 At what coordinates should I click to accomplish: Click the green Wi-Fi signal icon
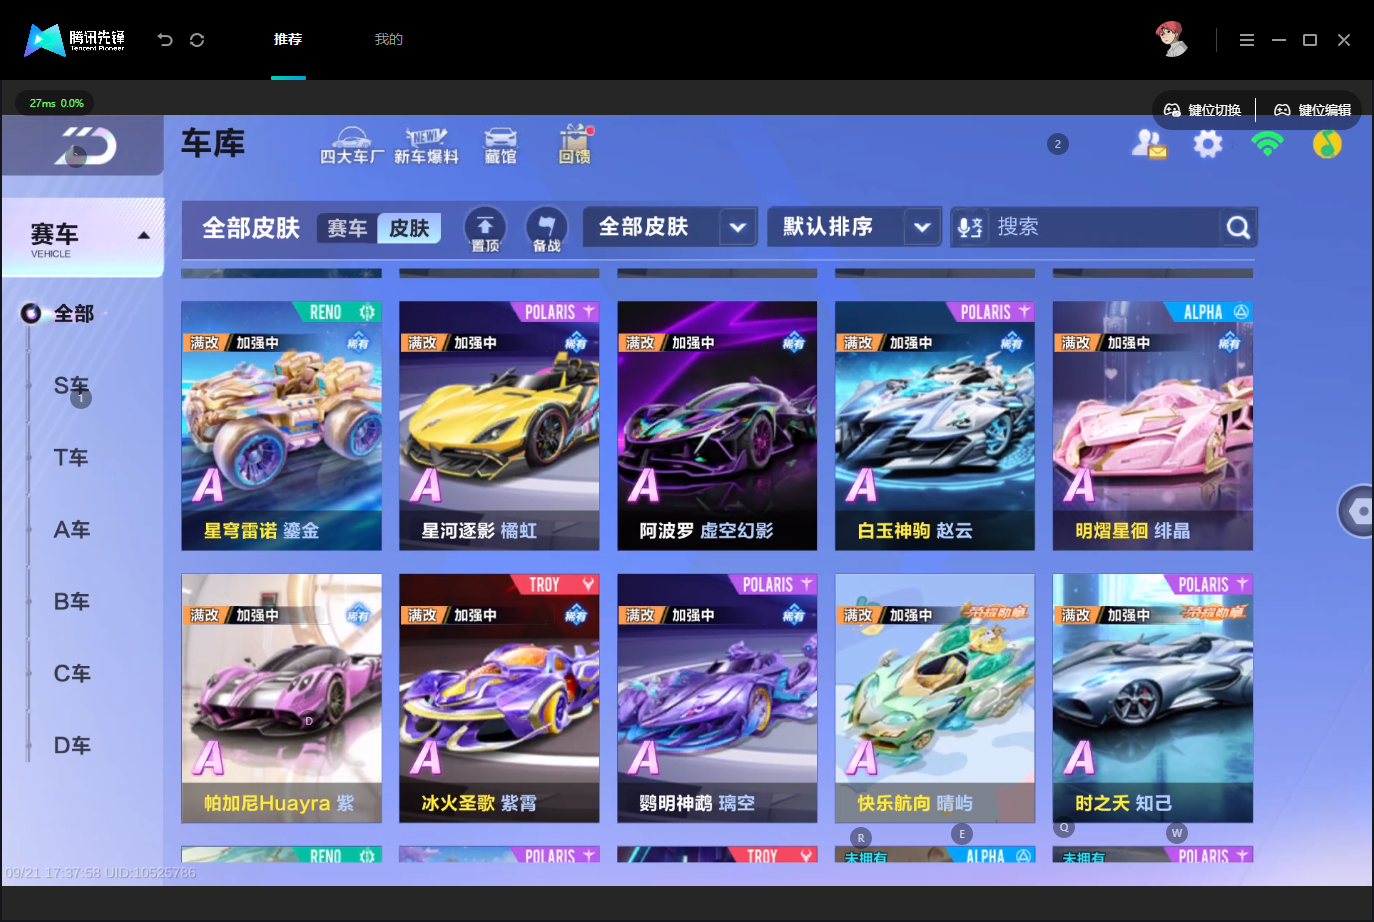coord(1267,144)
